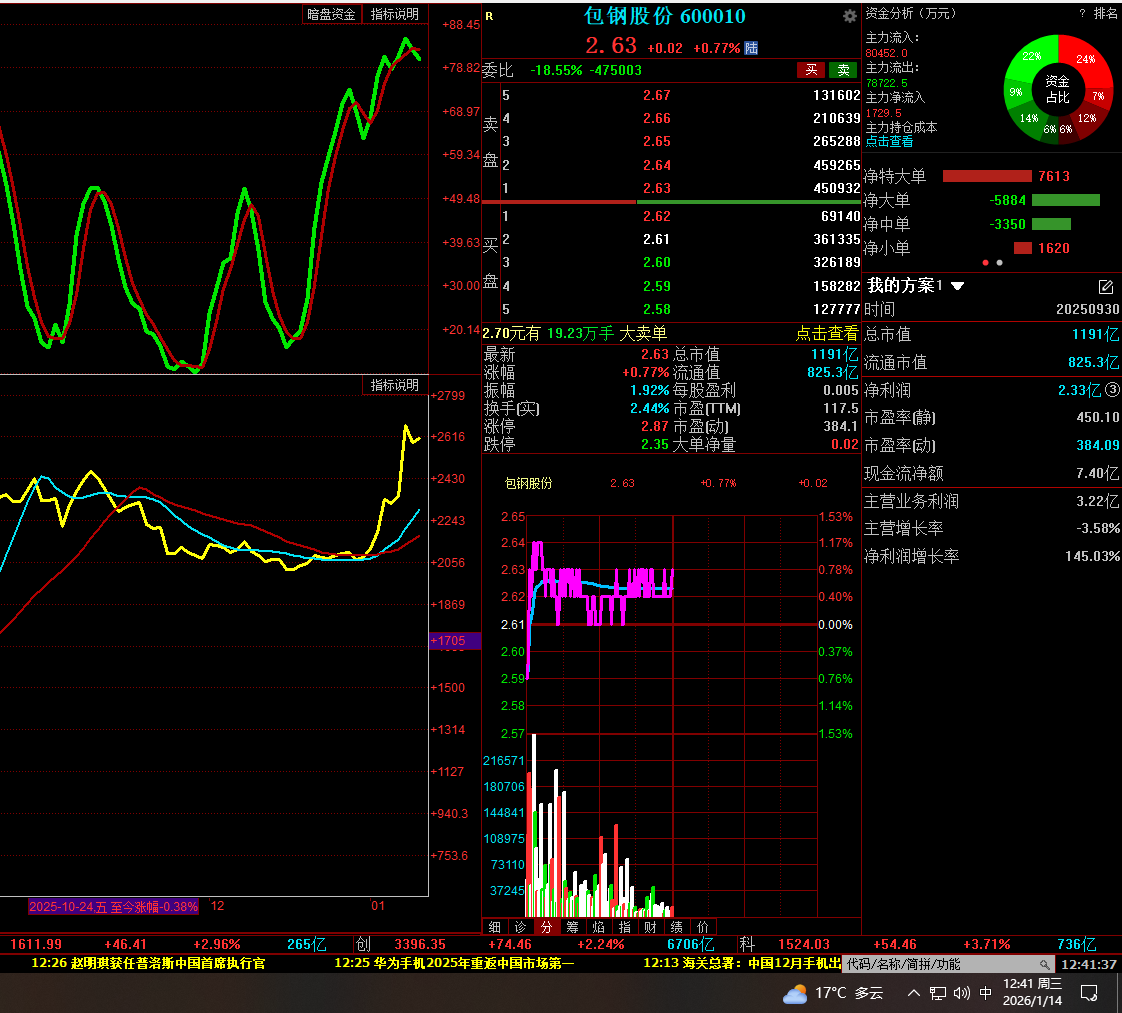Select the 诊 tab
Screen dimensions: 1122x1013
coord(520,927)
